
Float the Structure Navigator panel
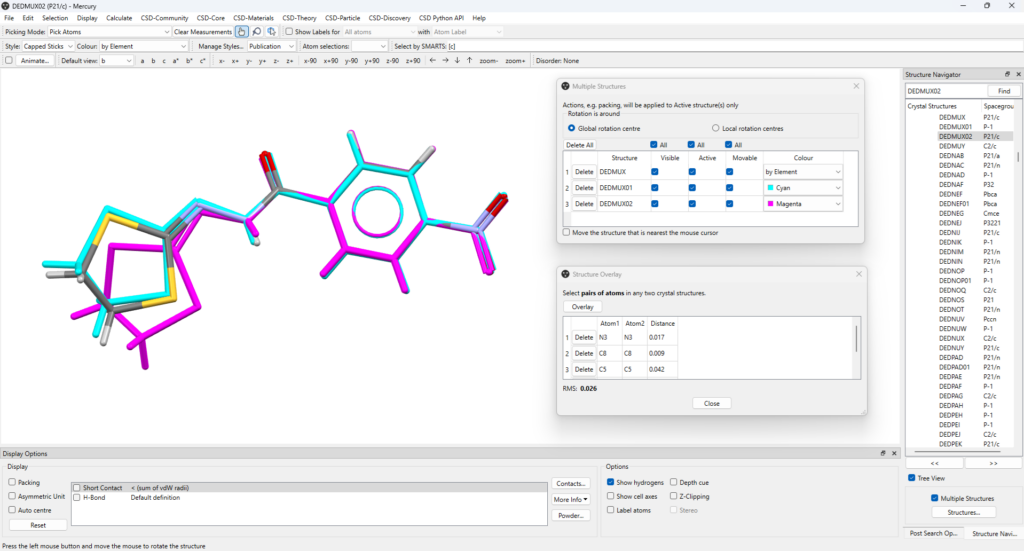point(1007,75)
